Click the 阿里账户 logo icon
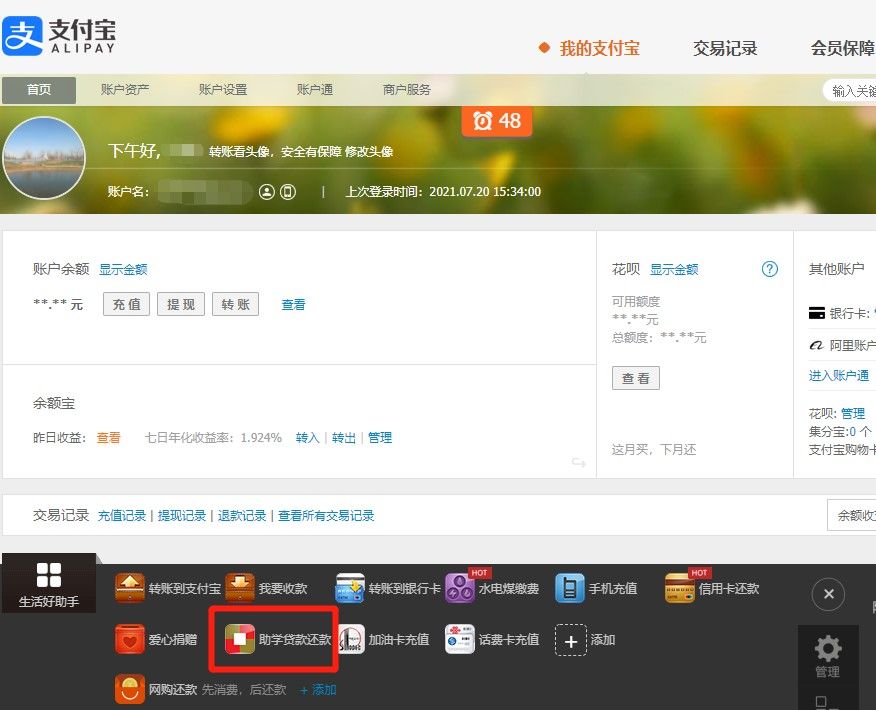 click(x=817, y=345)
